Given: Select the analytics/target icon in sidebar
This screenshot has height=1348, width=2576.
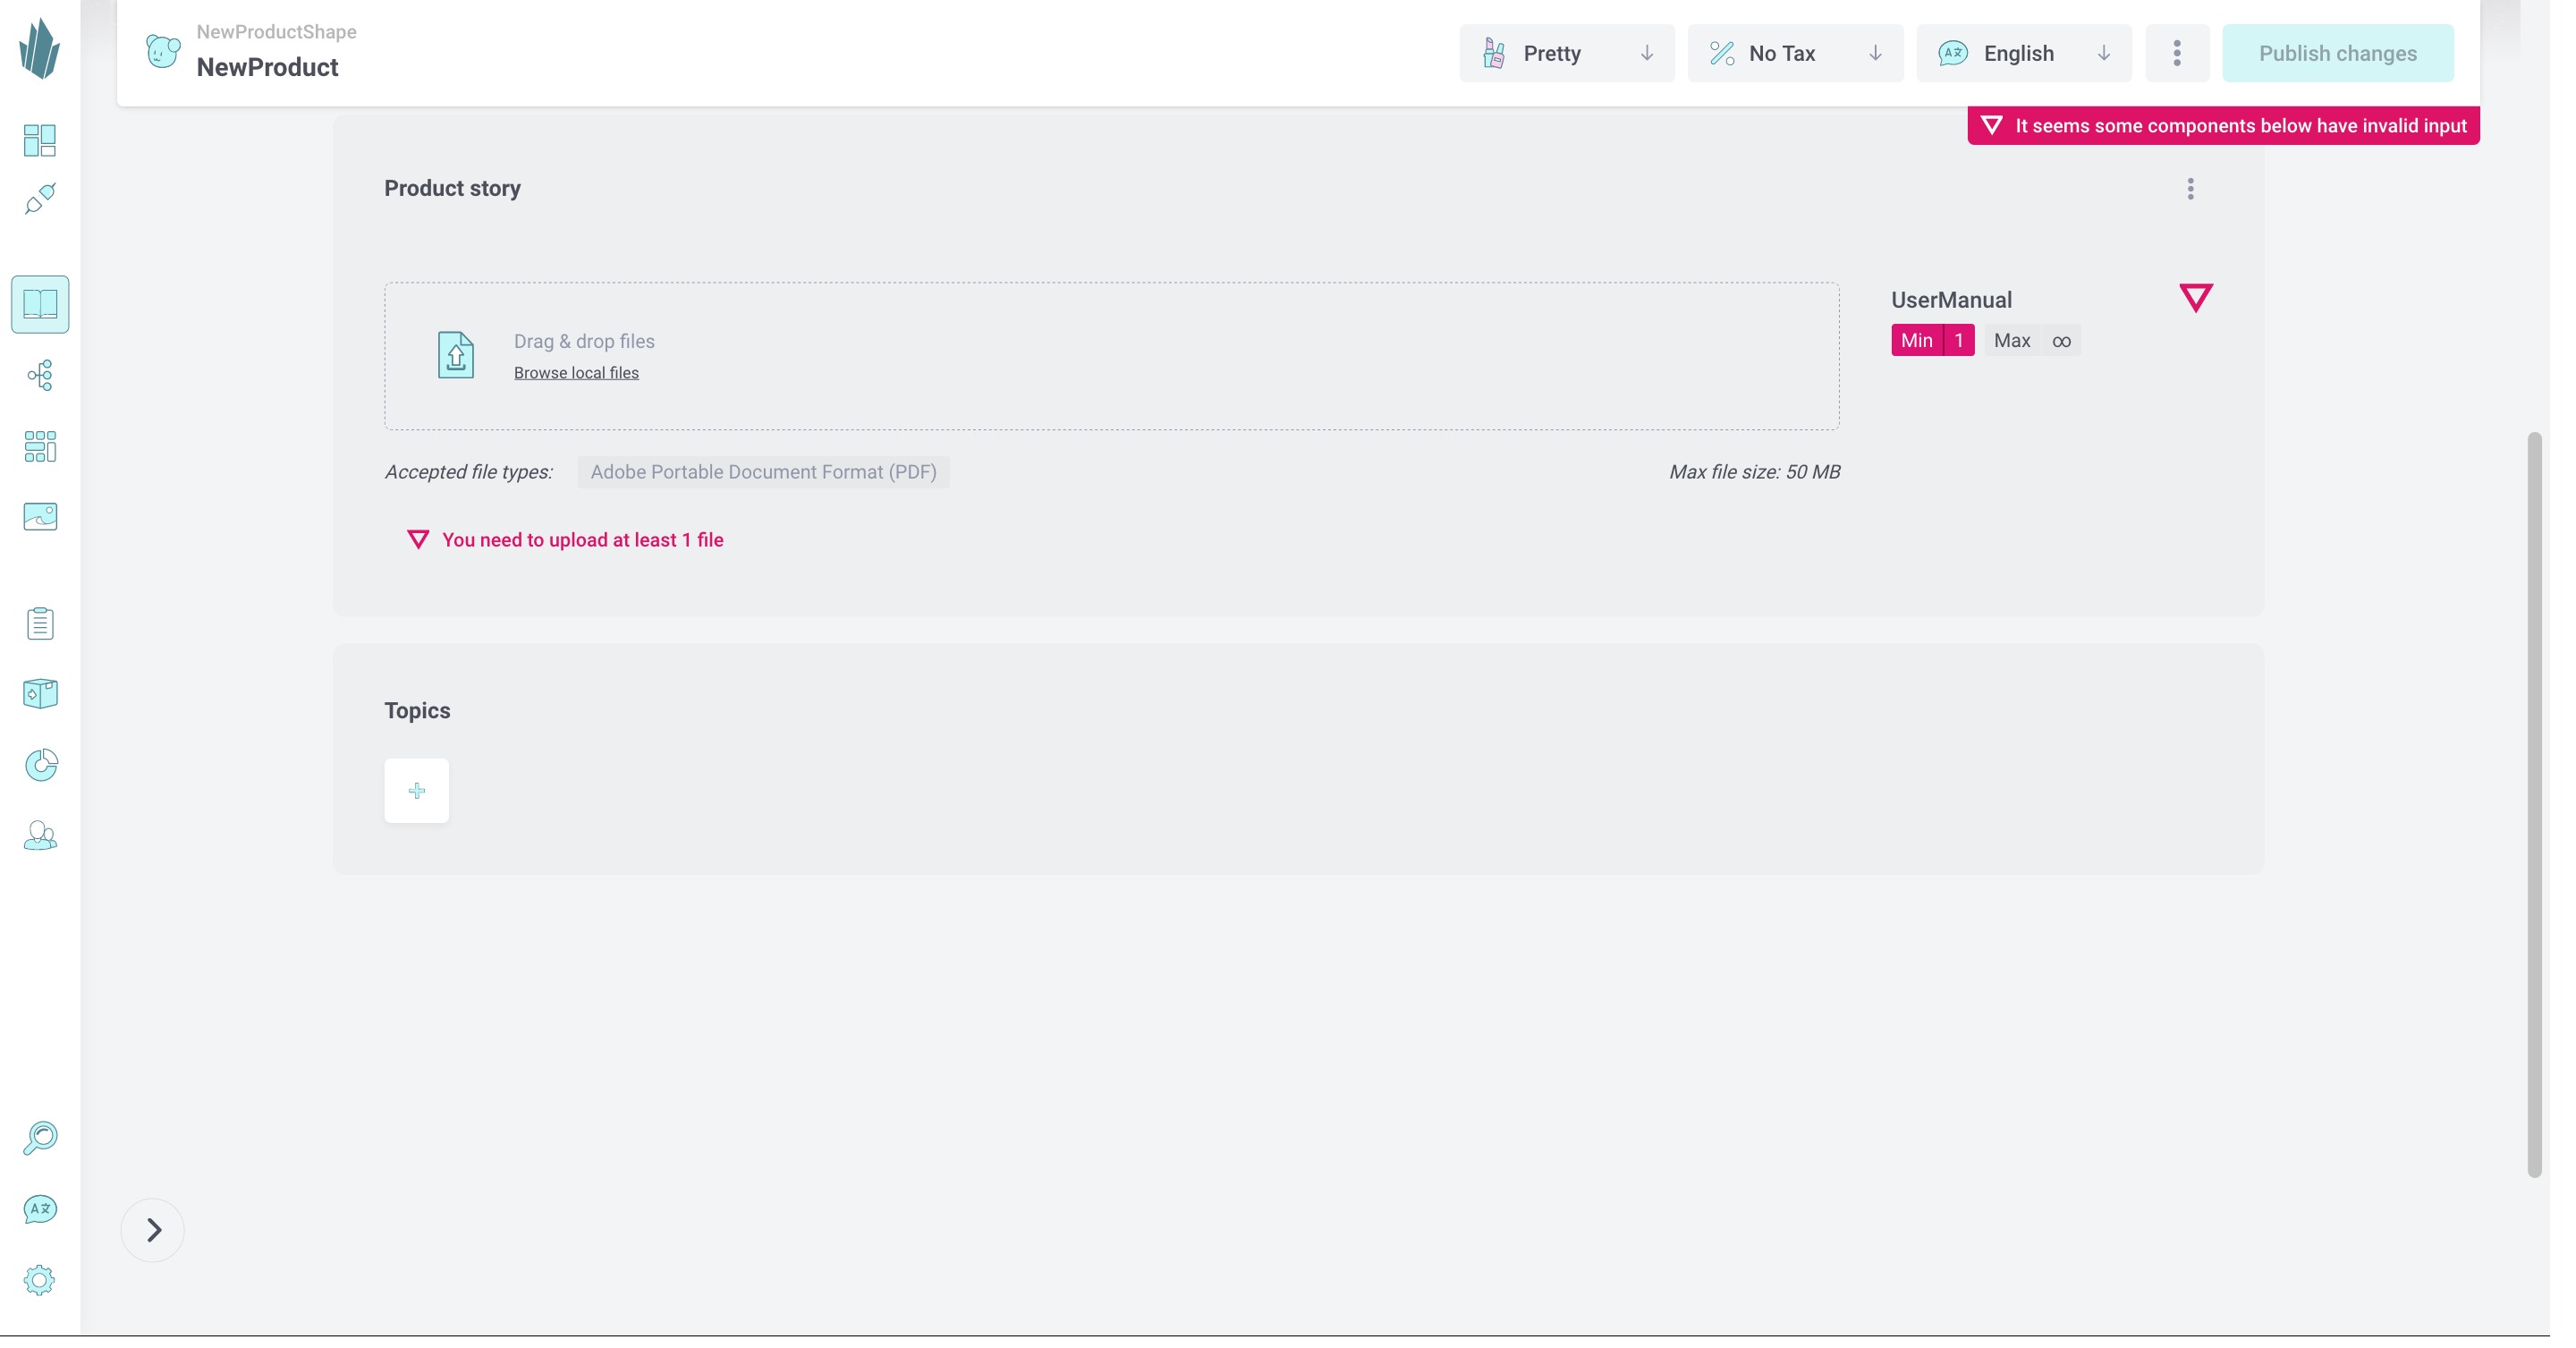Looking at the screenshot, I should pyautogui.click(x=41, y=765).
